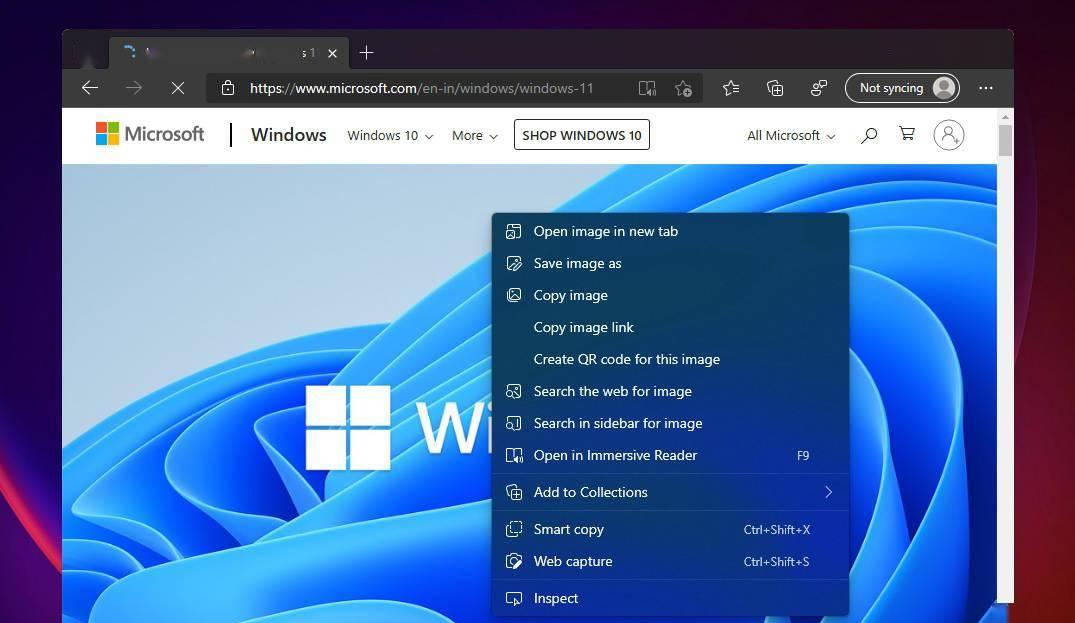1075x623 pixels.
Task: Select Search the web for image
Action: click(670, 391)
